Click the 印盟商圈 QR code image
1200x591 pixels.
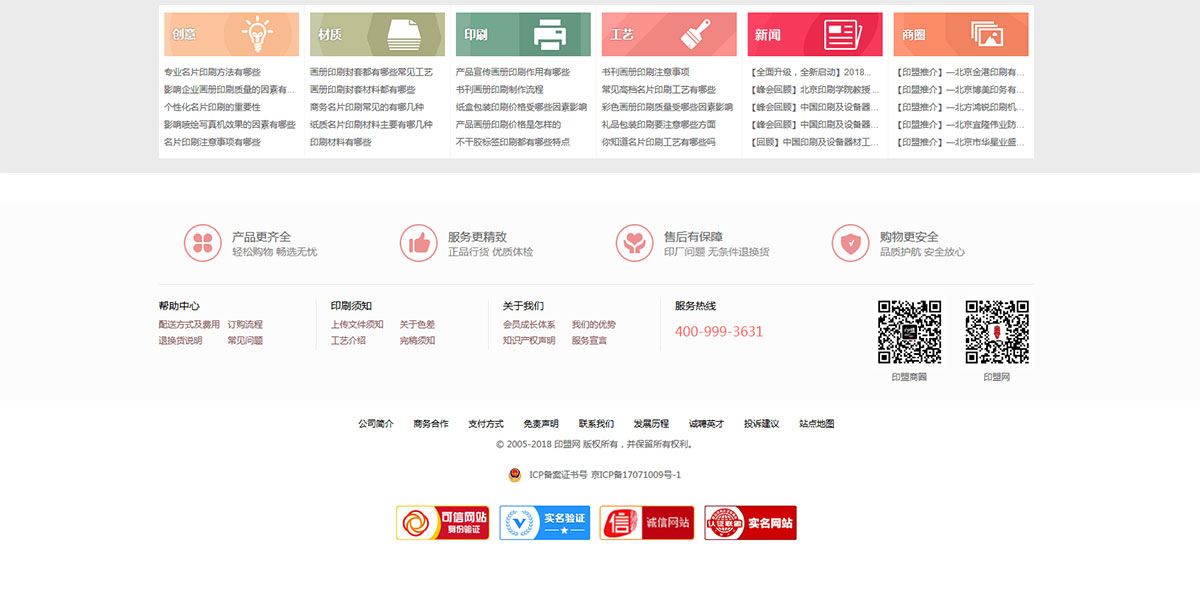tap(909, 332)
